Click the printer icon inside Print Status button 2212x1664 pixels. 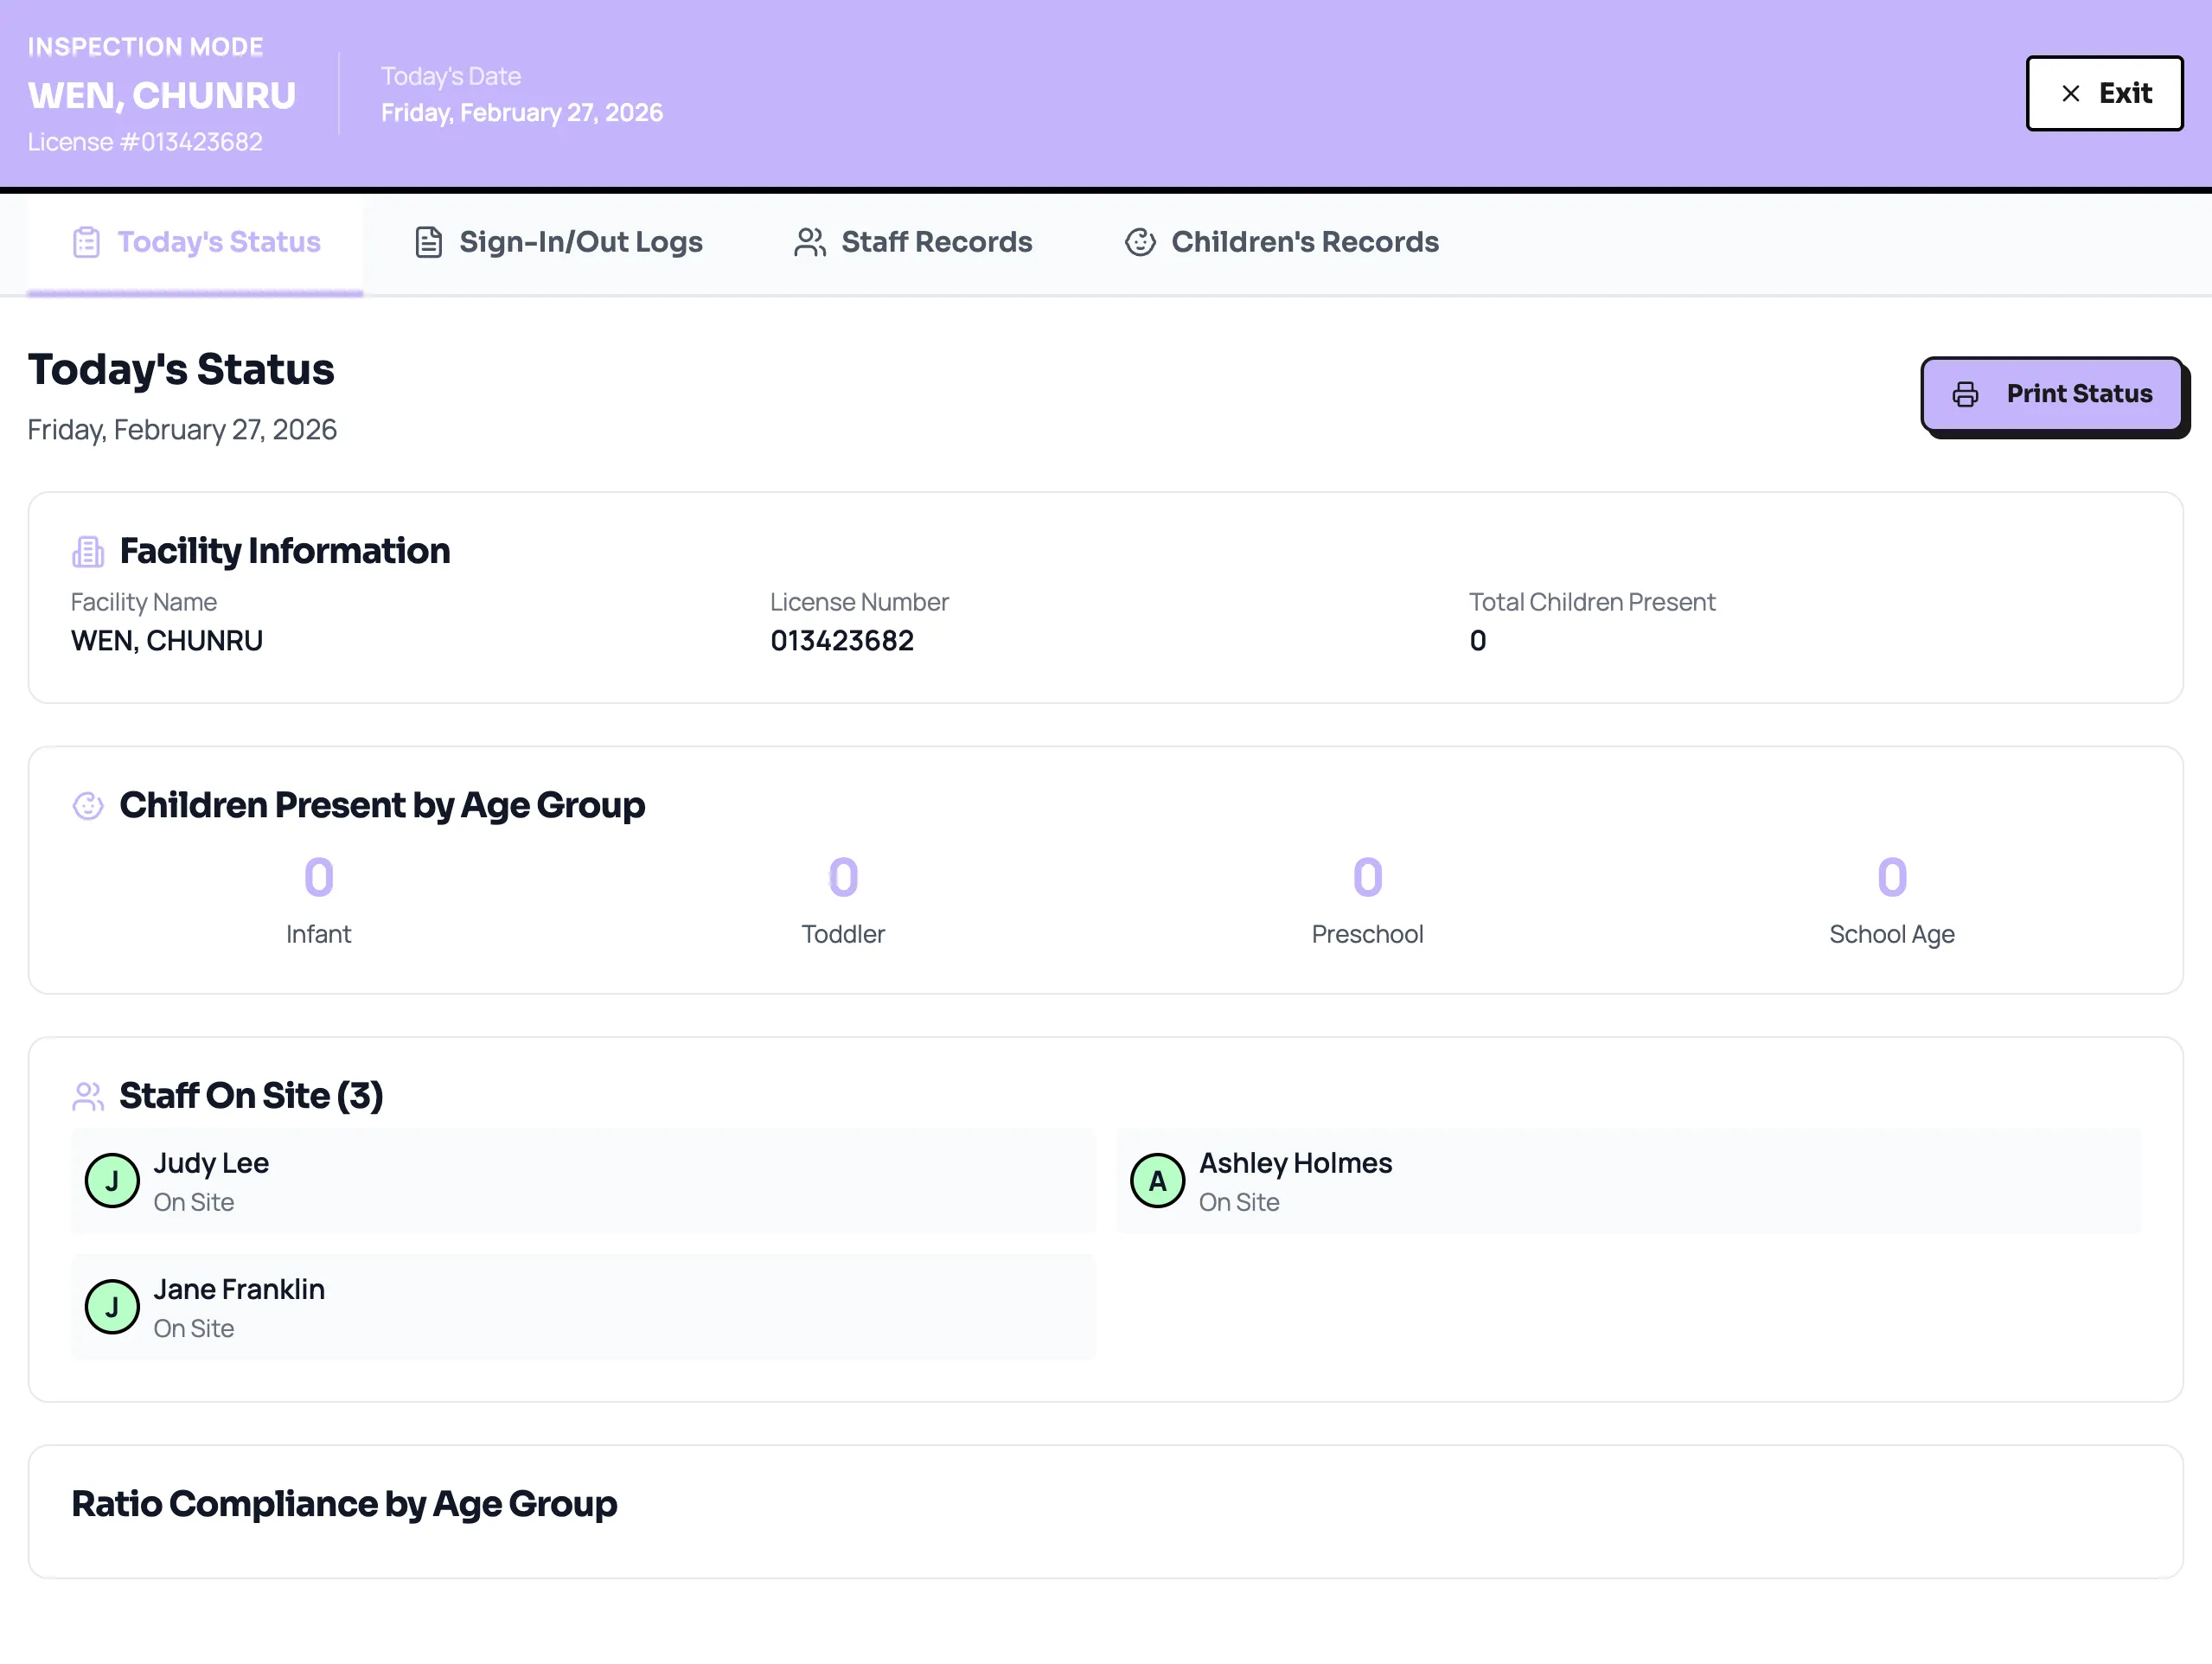[x=1967, y=394]
